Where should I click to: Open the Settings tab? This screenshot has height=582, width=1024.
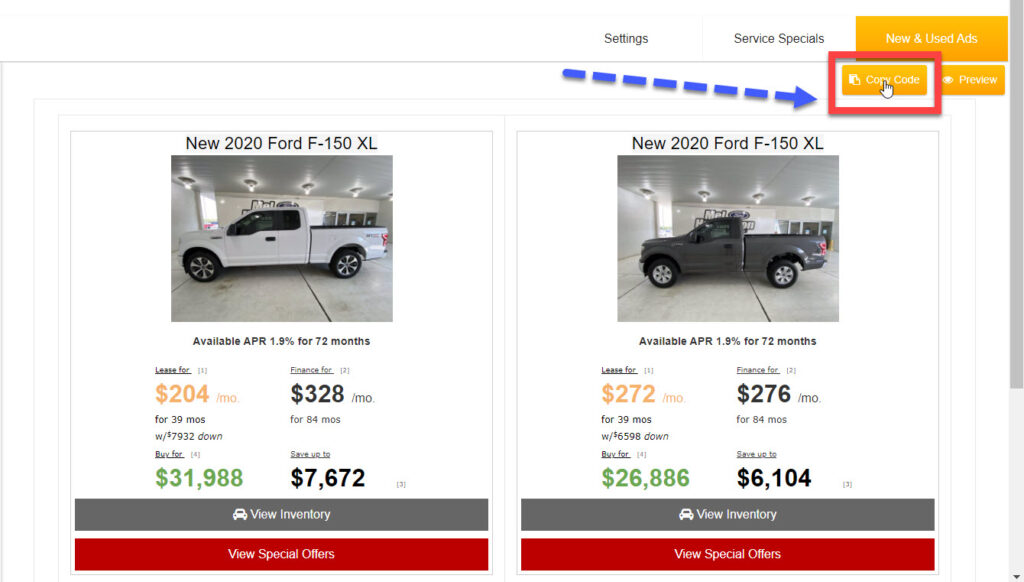click(x=626, y=39)
